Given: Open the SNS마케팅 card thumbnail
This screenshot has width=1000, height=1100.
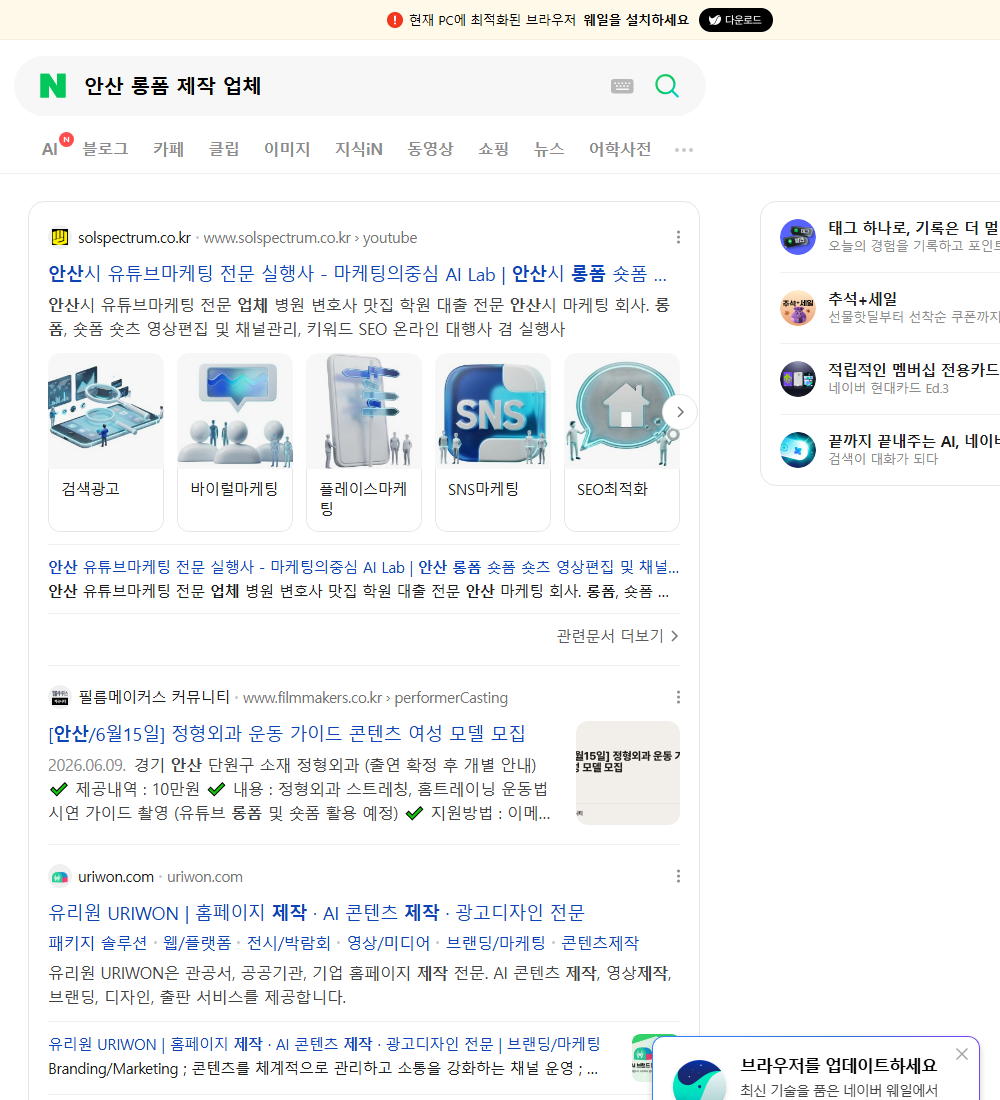Looking at the screenshot, I should coord(493,411).
